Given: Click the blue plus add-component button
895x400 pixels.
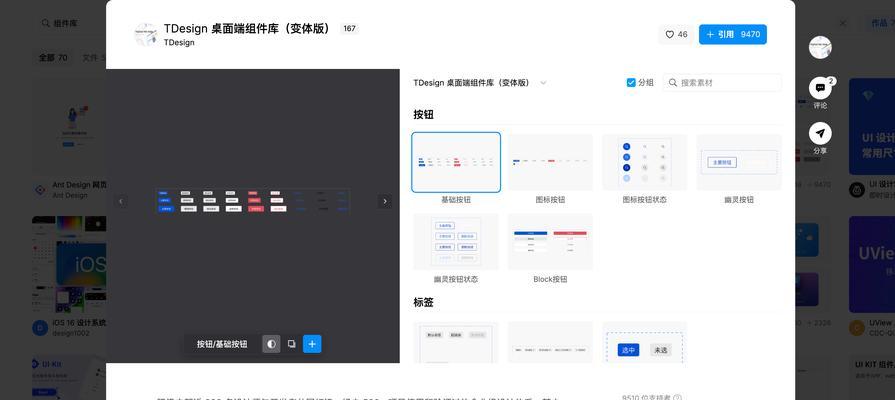Looking at the screenshot, I should point(312,344).
